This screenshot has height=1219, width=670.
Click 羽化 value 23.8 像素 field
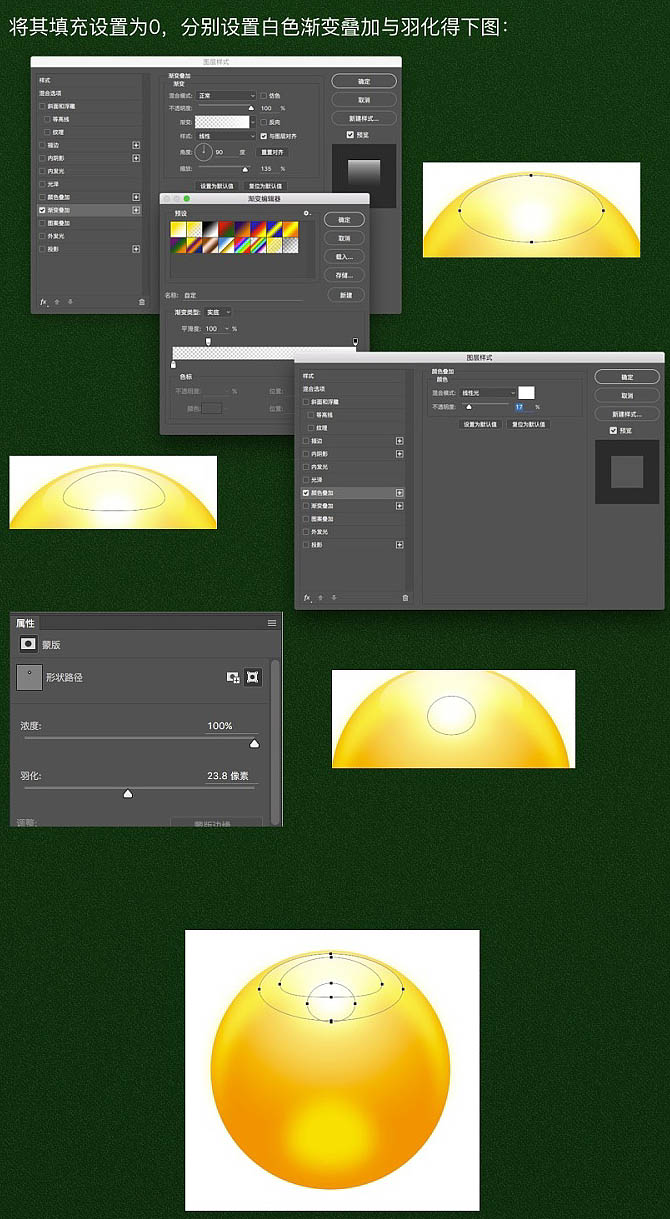coord(231,776)
